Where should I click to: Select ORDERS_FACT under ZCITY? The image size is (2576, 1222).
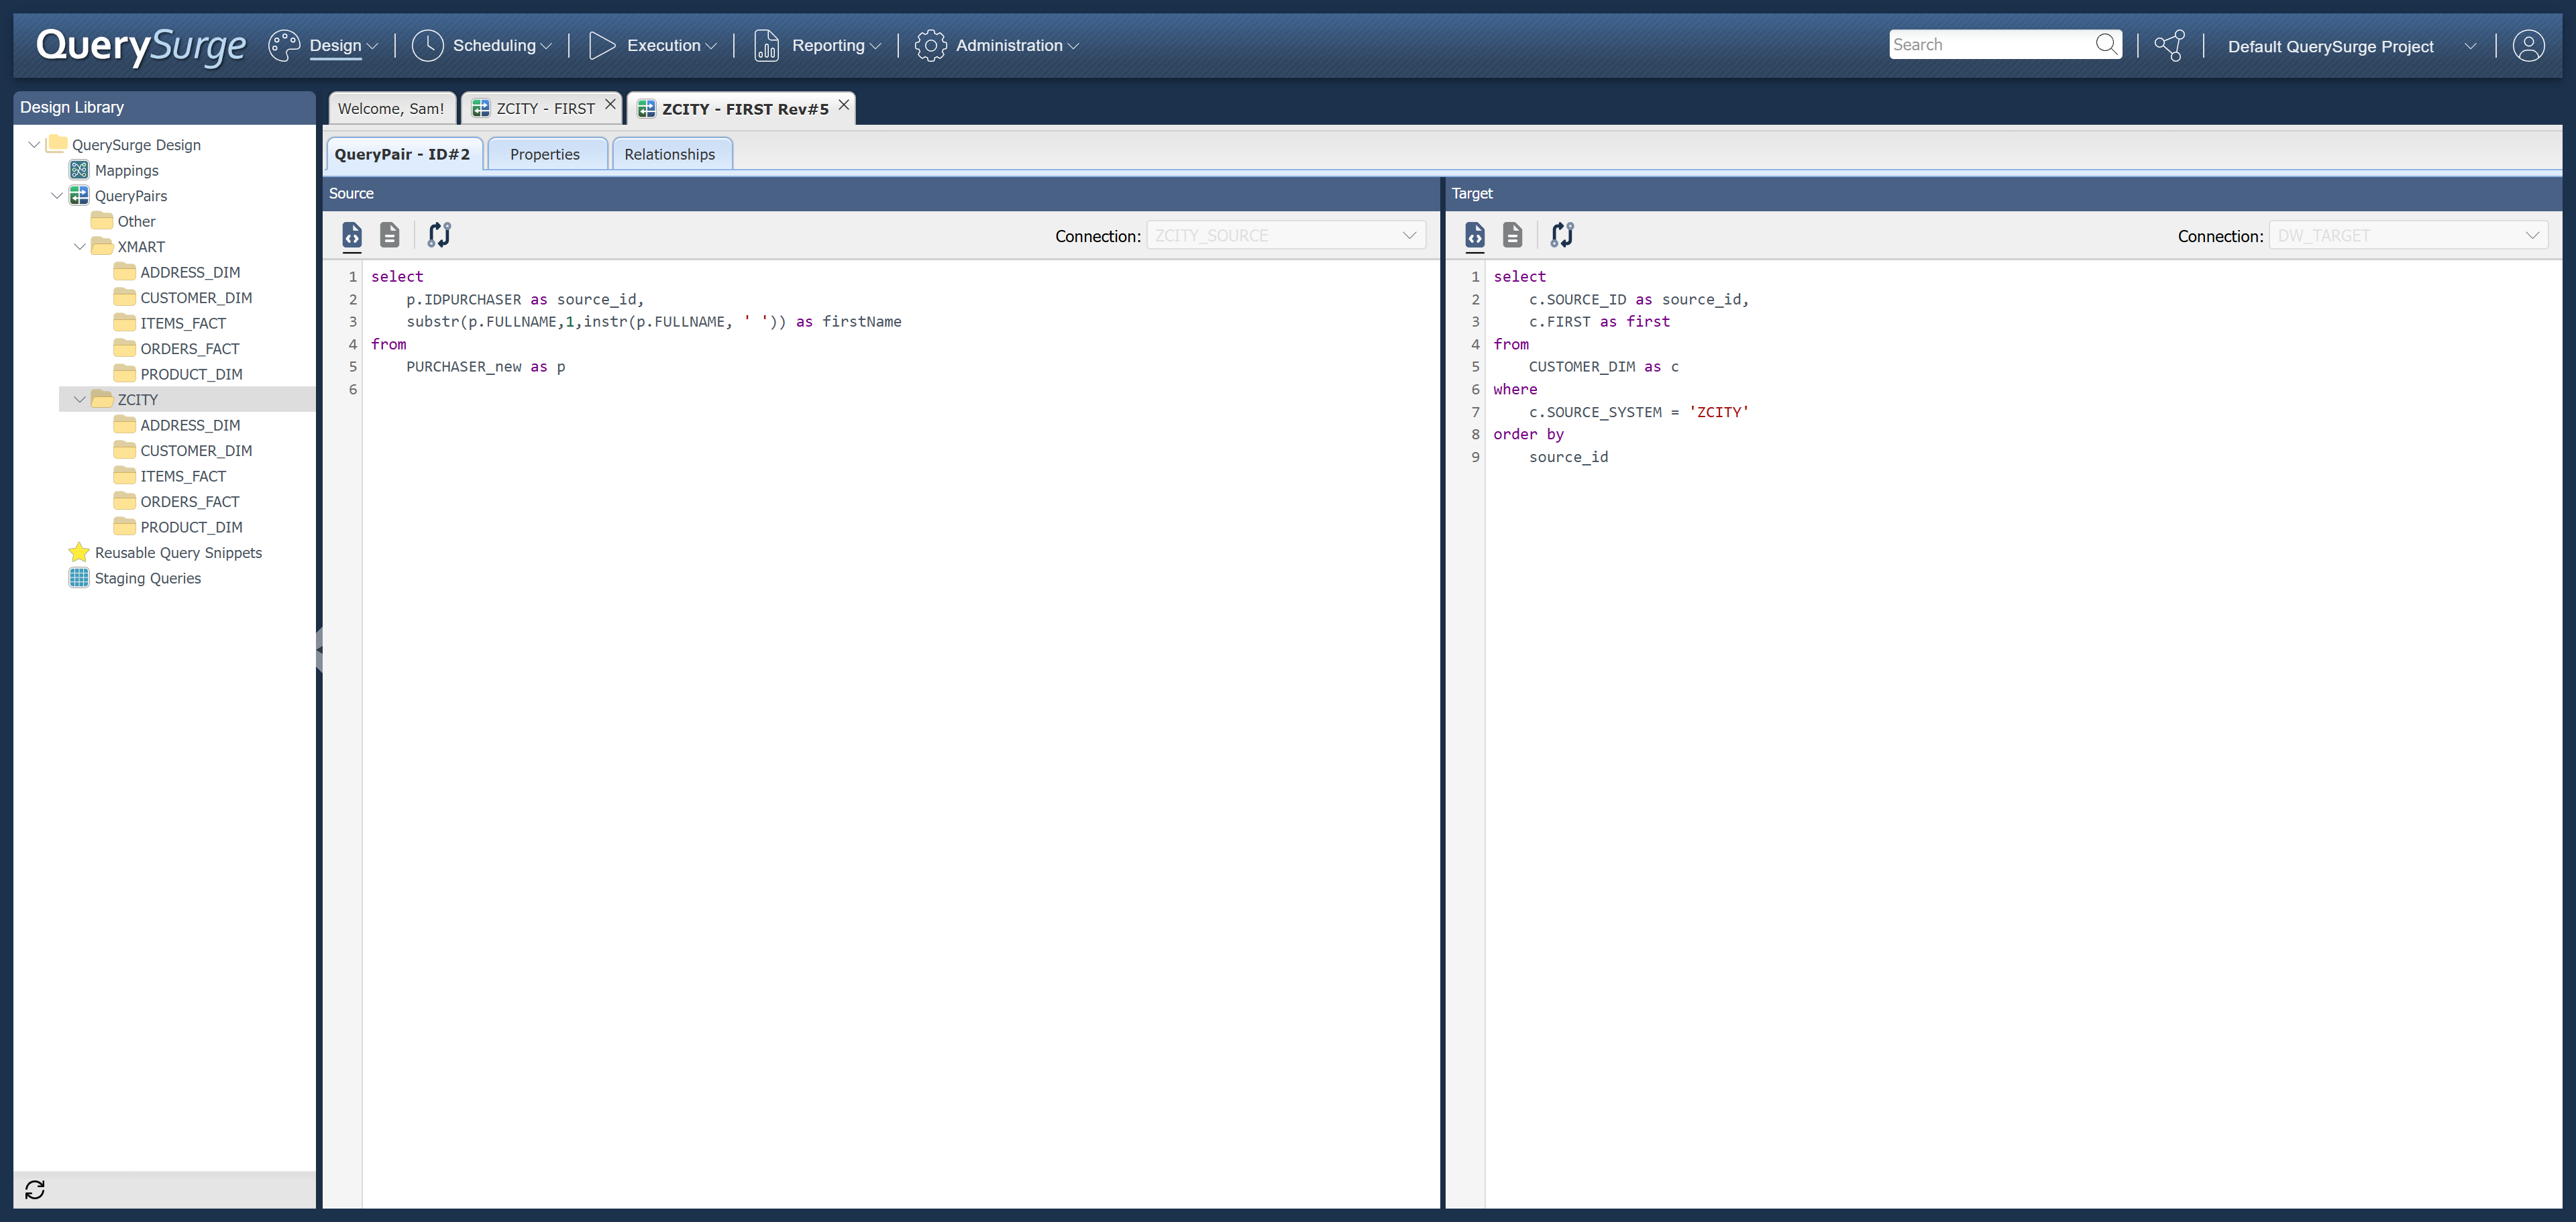pyautogui.click(x=190, y=502)
